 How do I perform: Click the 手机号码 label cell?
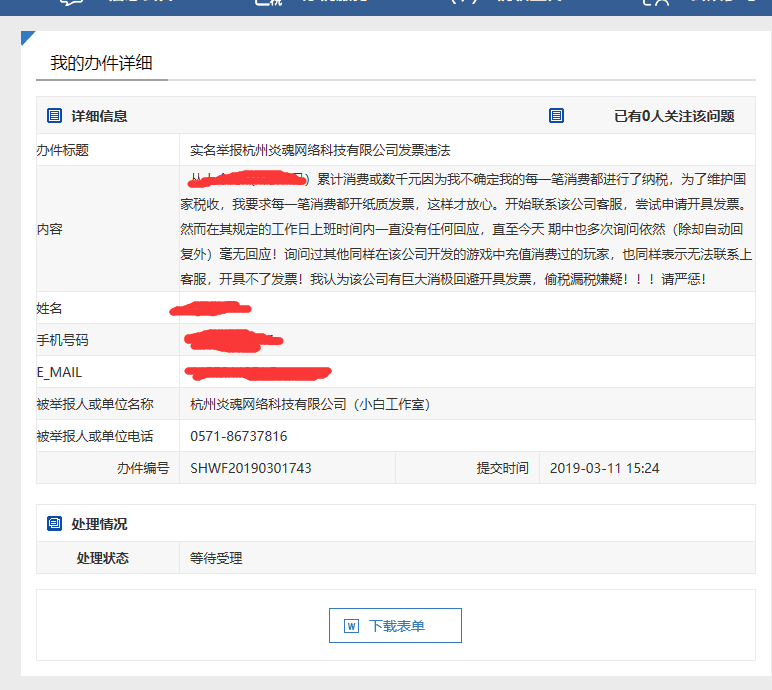(108, 340)
